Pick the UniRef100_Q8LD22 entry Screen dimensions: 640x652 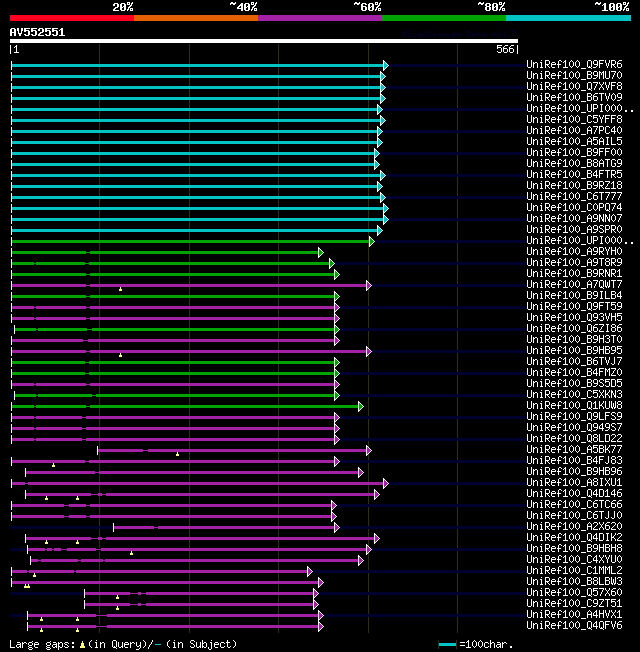coord(574,439)
